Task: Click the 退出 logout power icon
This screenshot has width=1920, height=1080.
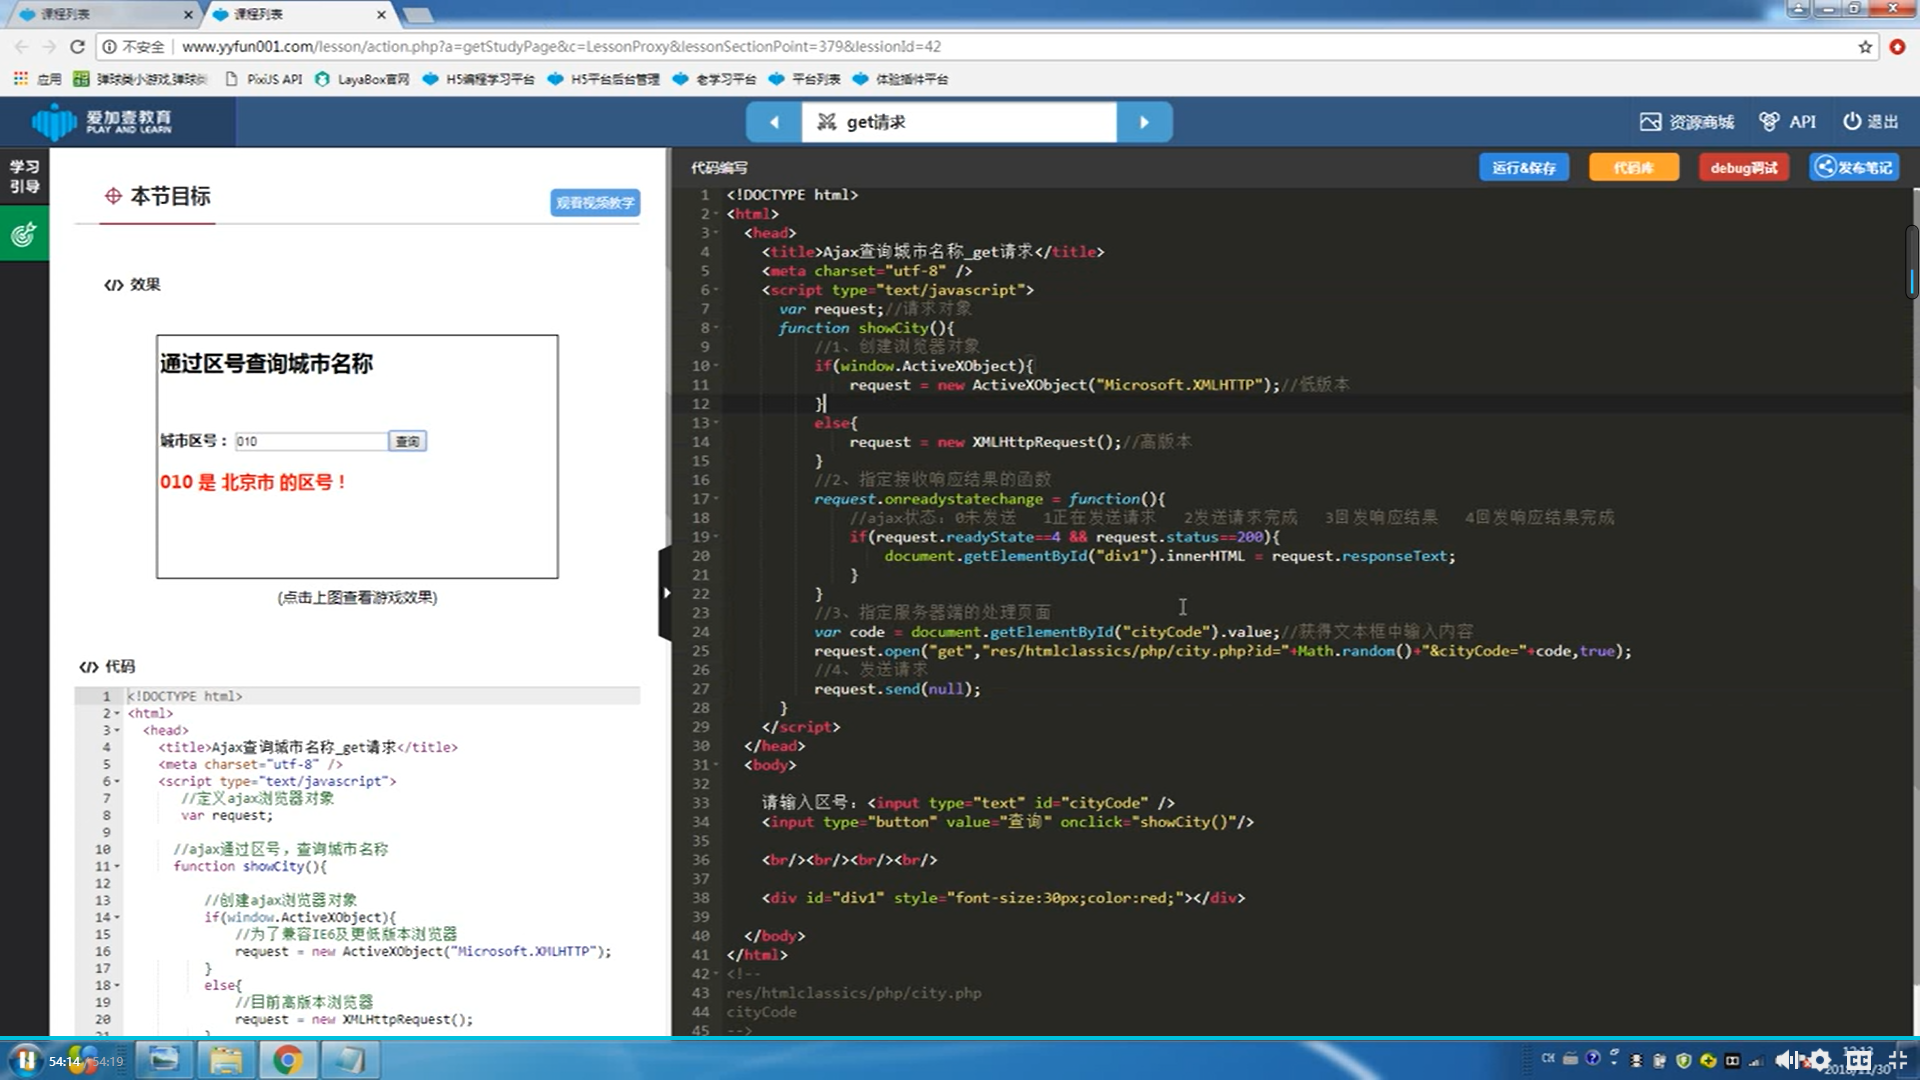Action: click(1852, 121)
